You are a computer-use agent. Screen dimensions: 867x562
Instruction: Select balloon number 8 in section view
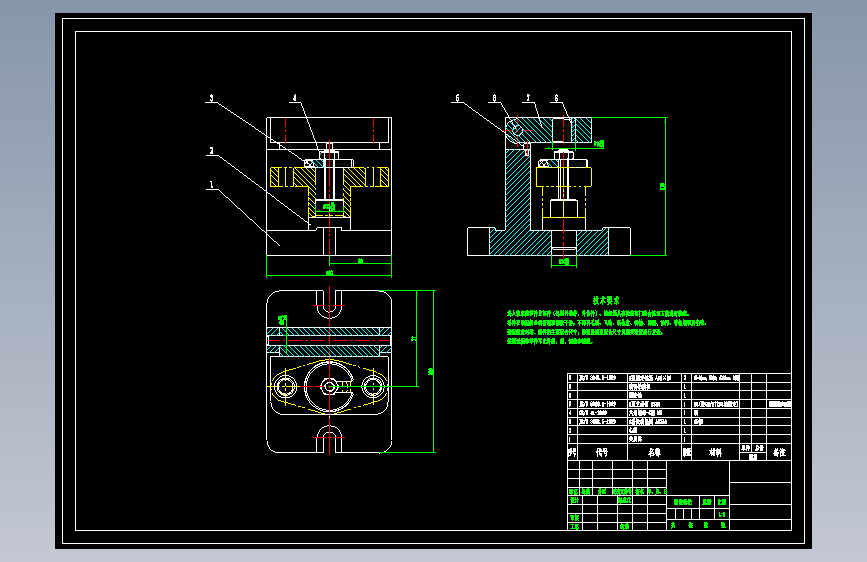(x=494, y=98)
